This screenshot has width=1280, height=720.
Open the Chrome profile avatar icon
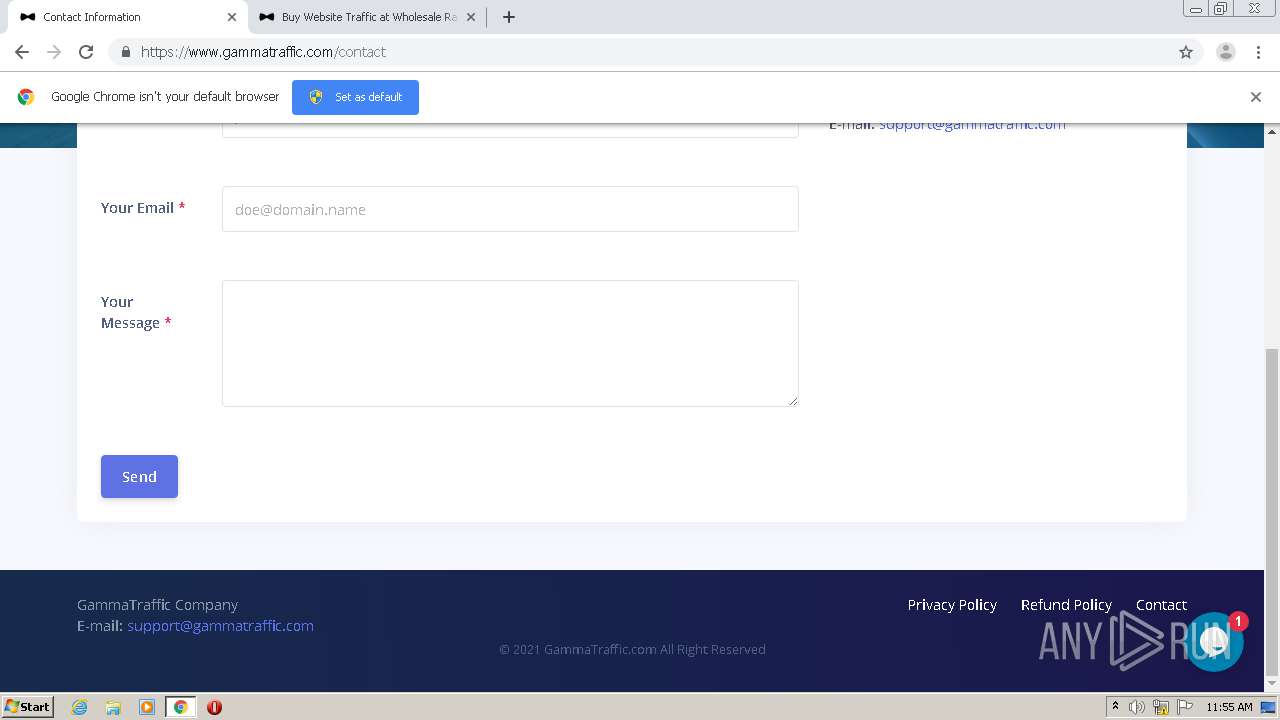[1225, 52]
